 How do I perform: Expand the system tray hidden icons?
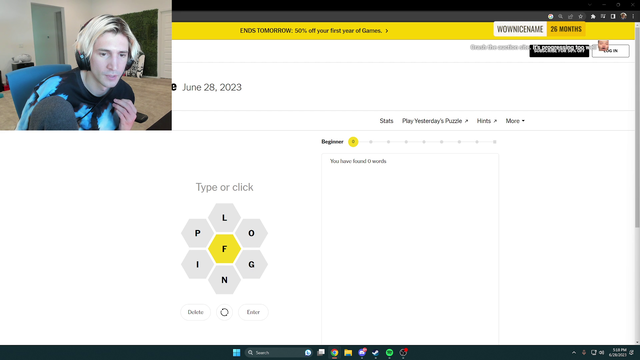point(574,353)
